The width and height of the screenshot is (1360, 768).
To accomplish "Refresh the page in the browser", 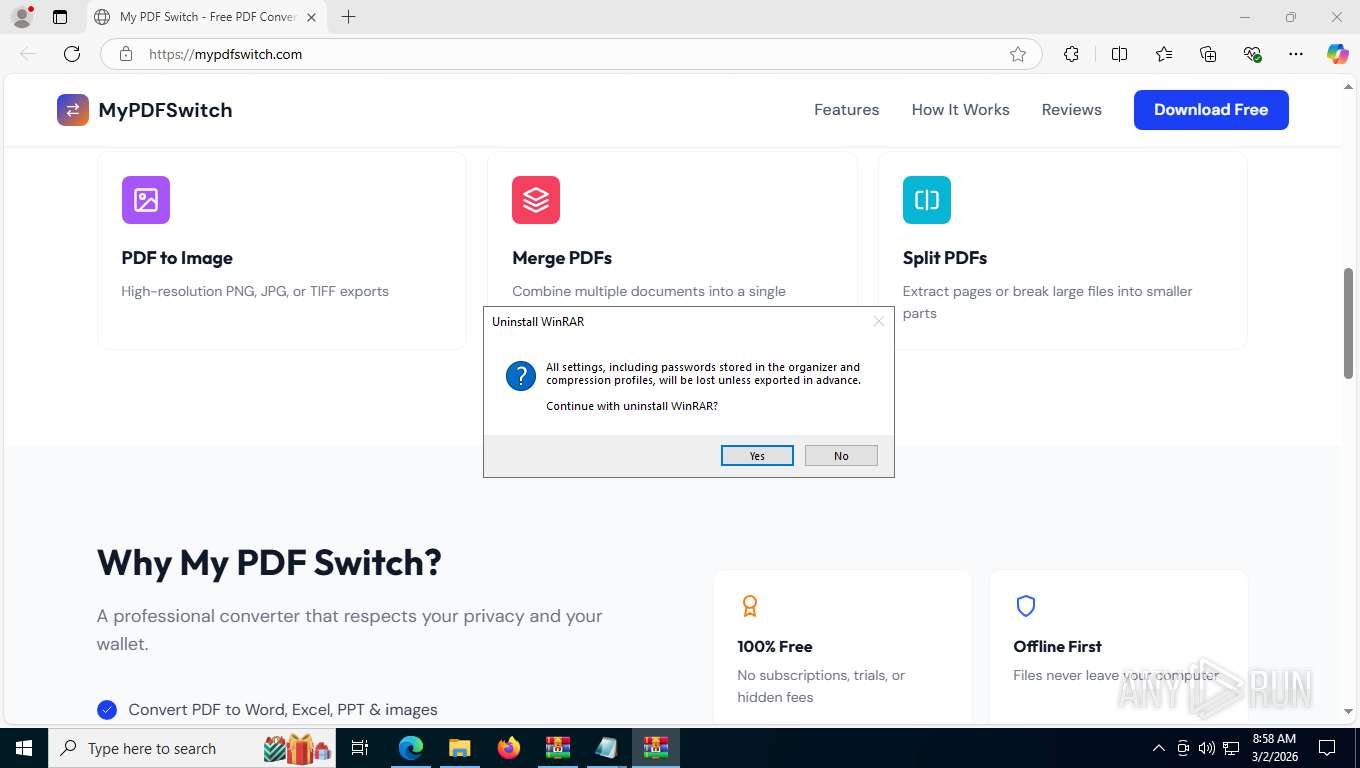I will 72,54.
